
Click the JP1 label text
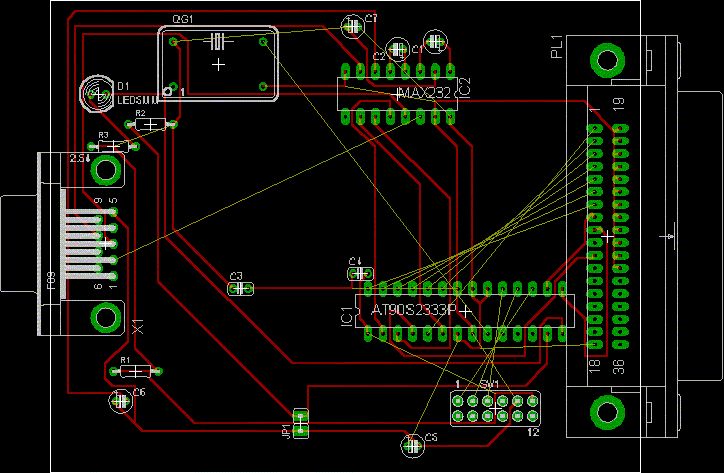(x=286, y=431)
